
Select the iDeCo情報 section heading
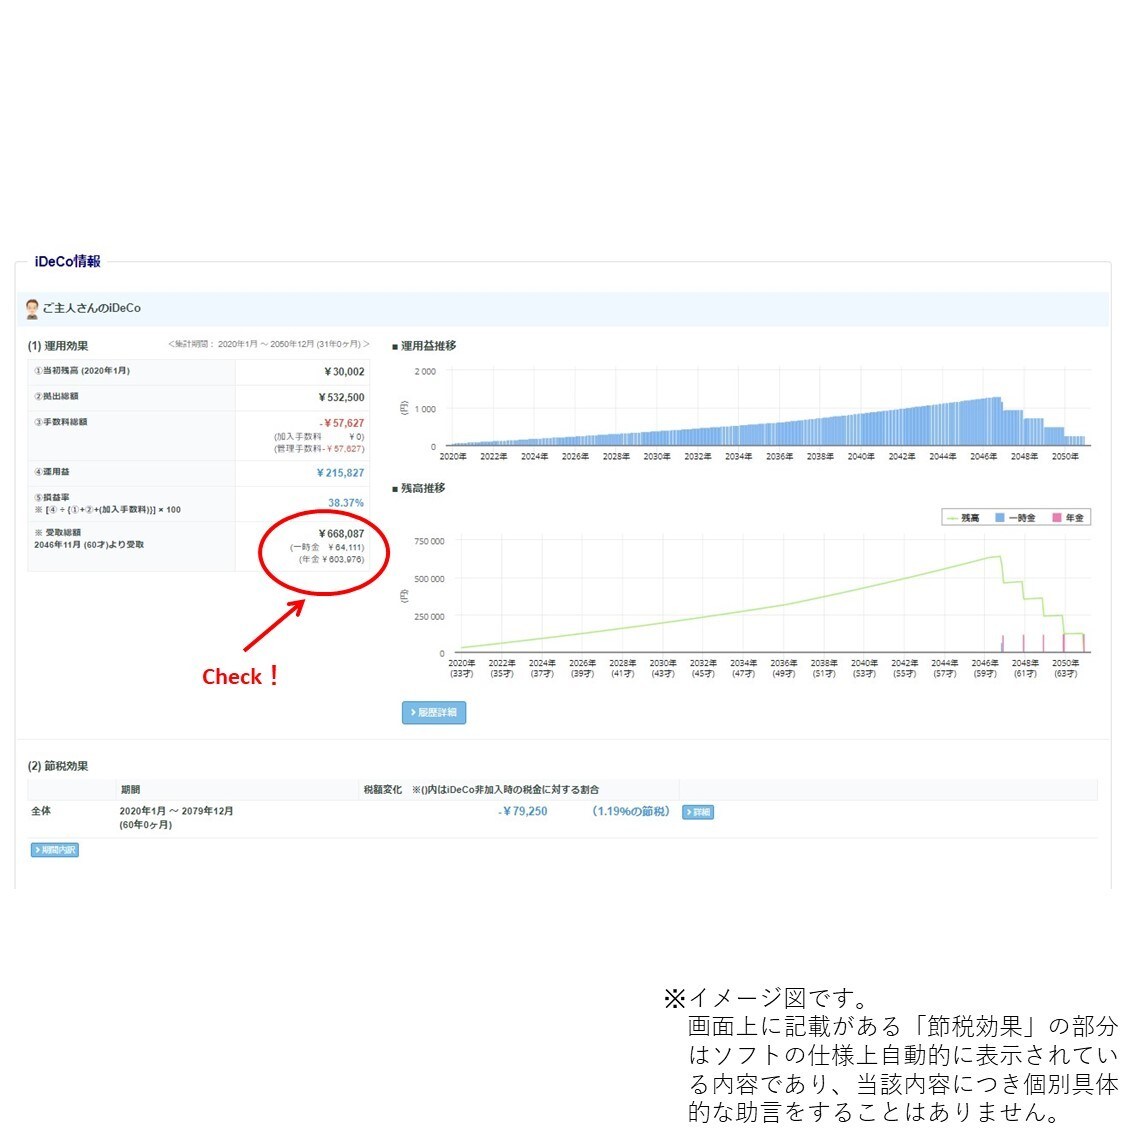click(x=68, y=262)
